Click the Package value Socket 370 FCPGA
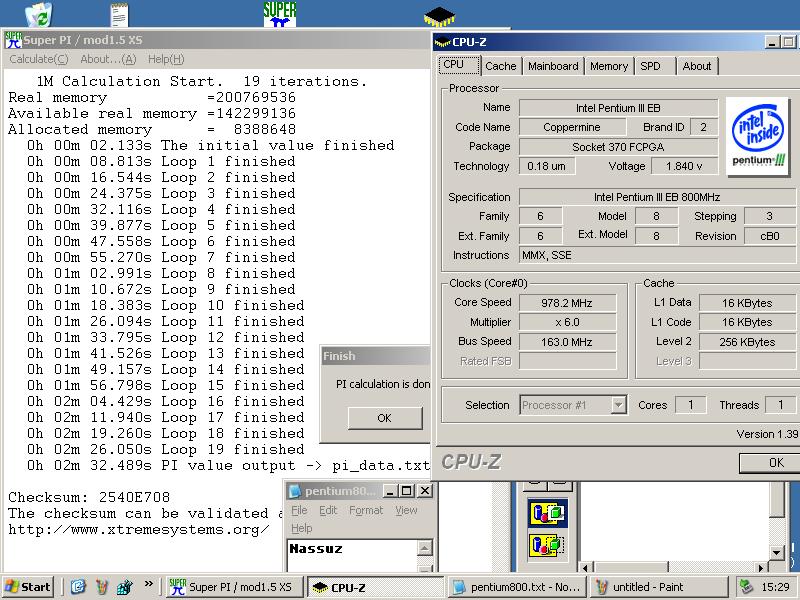 tap(618, 147)
